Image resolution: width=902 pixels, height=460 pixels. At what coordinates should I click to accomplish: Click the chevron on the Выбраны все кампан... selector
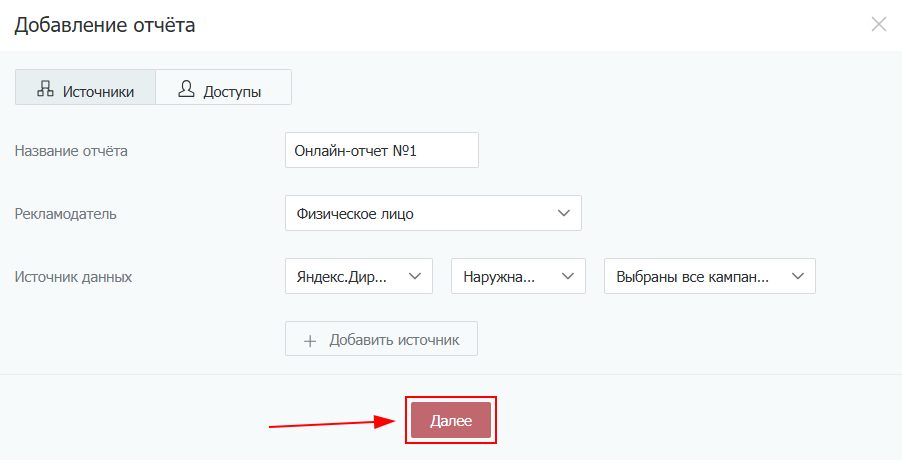tap(798, 276)
